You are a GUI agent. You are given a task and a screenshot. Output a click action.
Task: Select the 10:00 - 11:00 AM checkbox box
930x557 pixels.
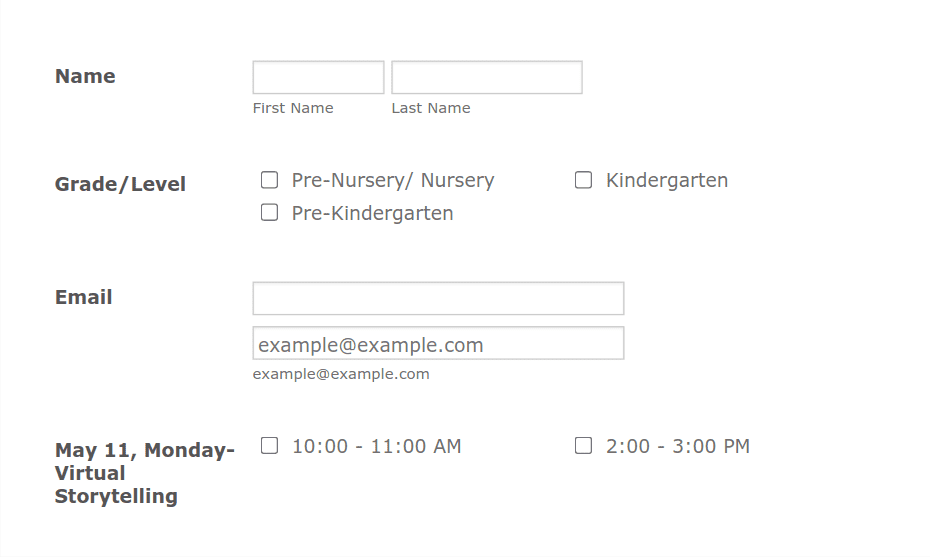click(x=269, y=446)
